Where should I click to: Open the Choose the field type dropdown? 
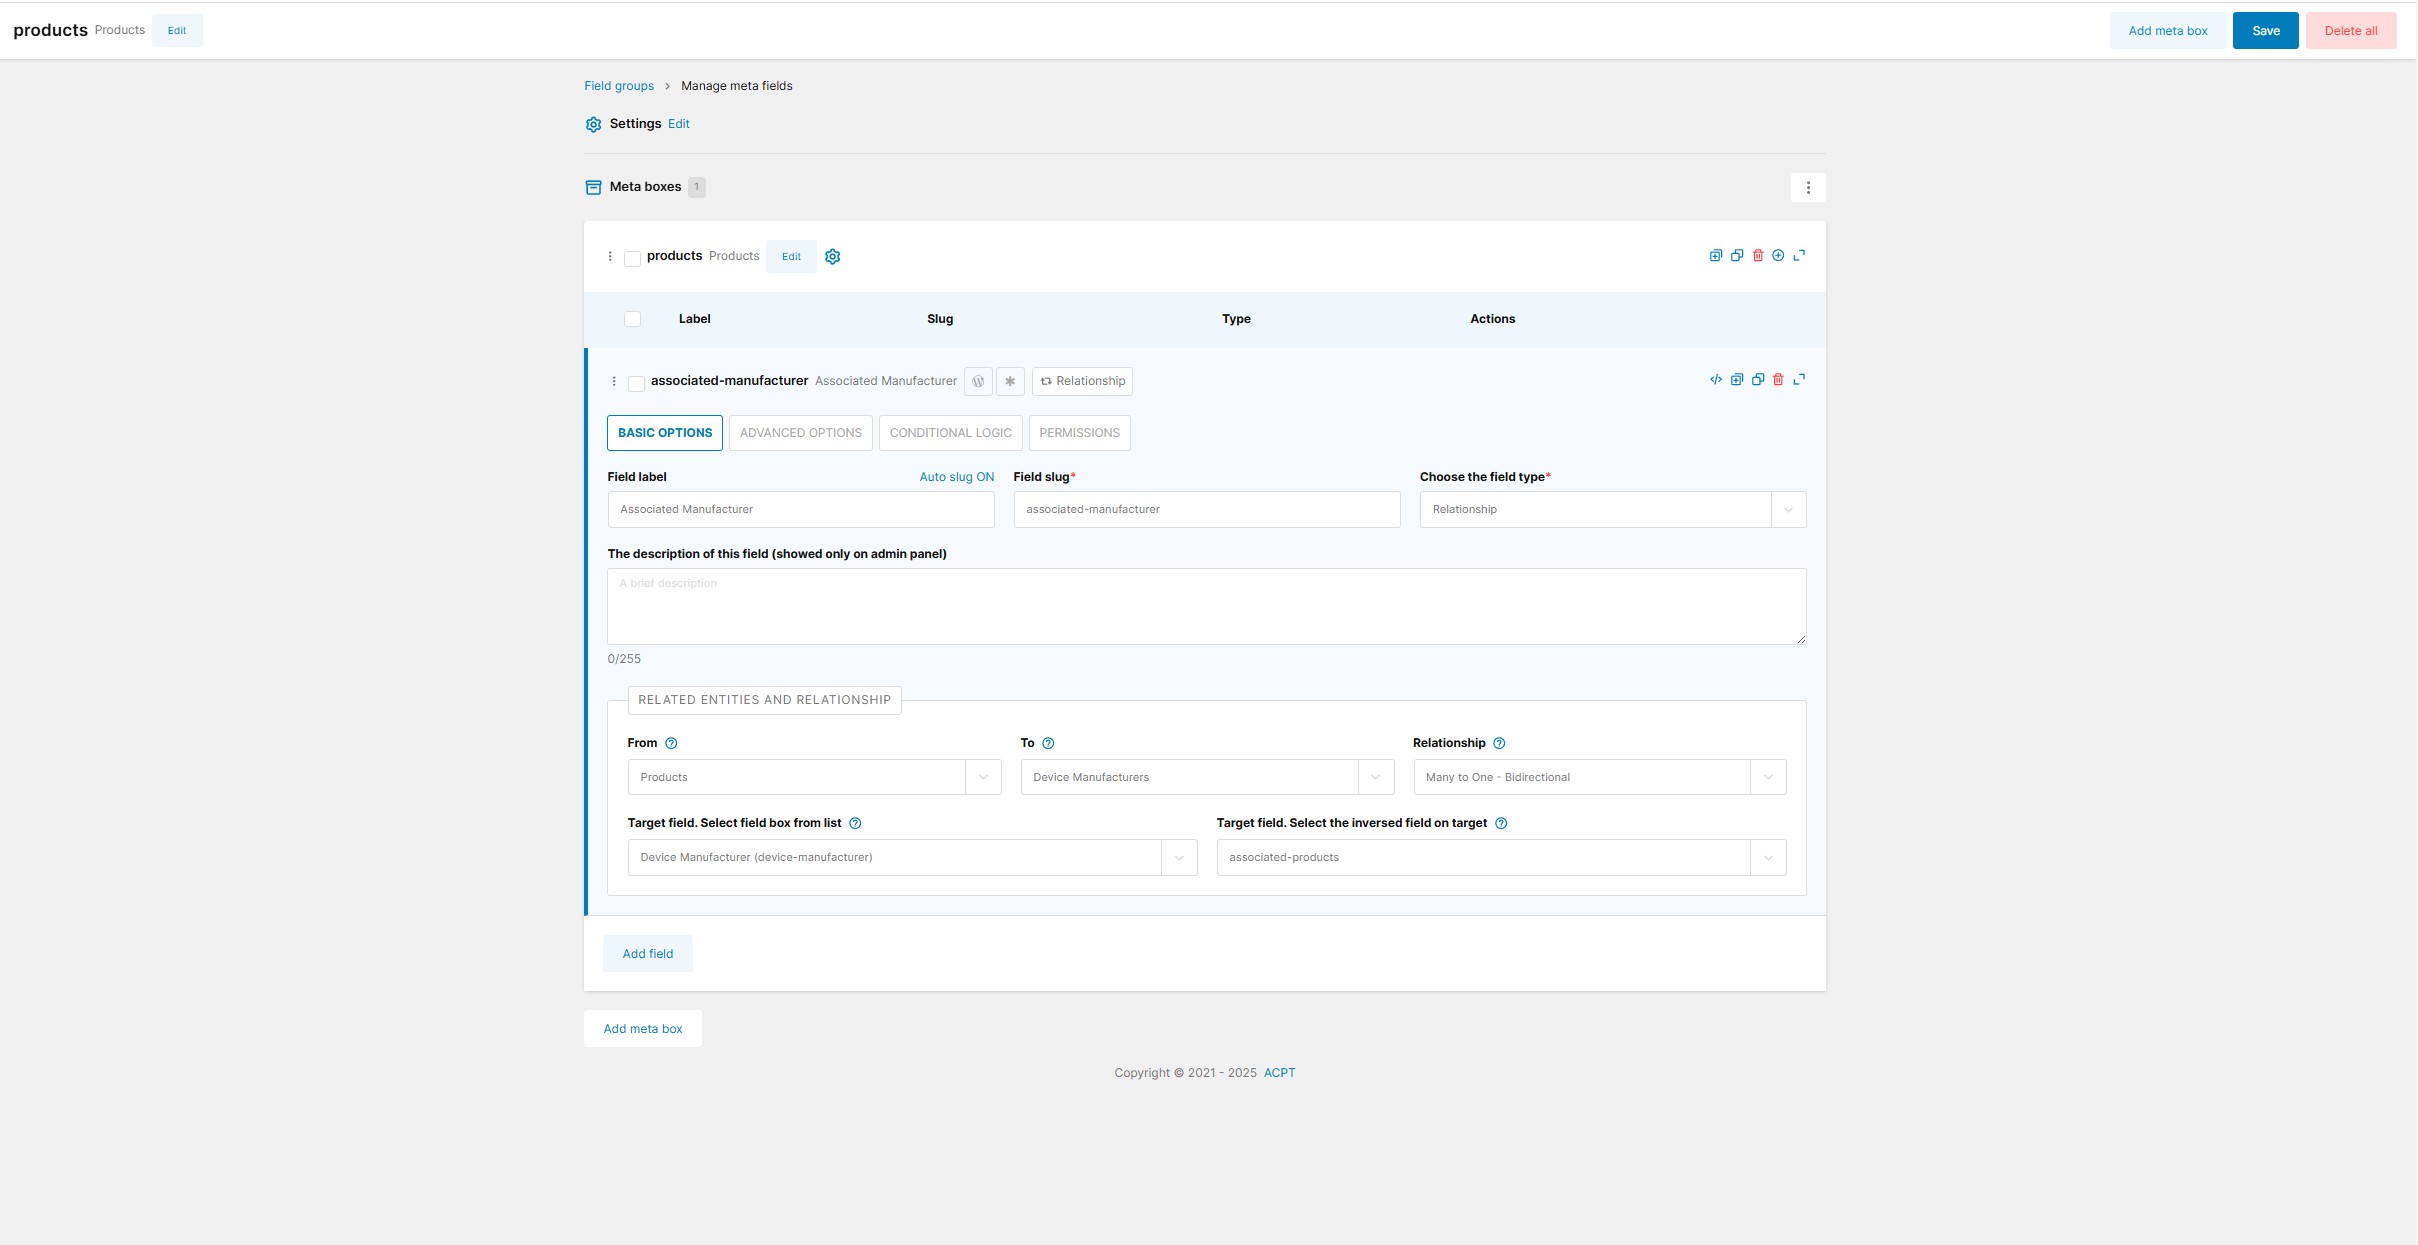1612,510
